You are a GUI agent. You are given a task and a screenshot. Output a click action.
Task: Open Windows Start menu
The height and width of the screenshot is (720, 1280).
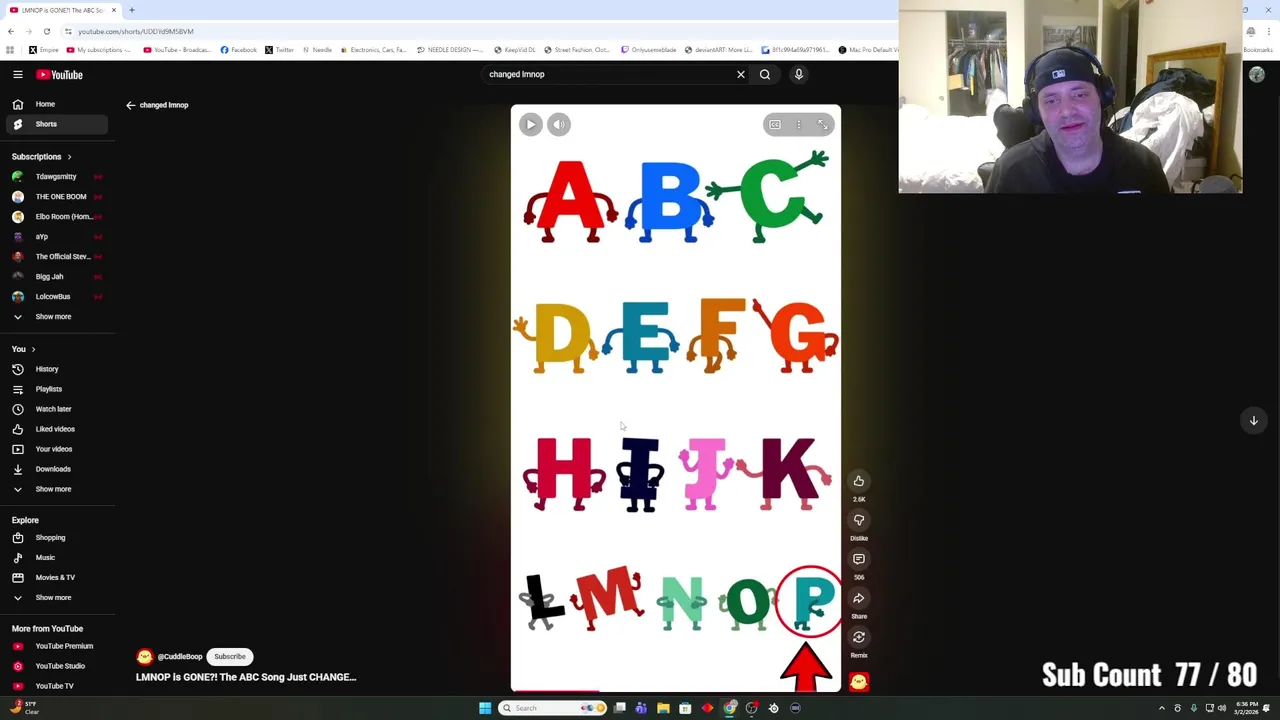click(485, 708)
